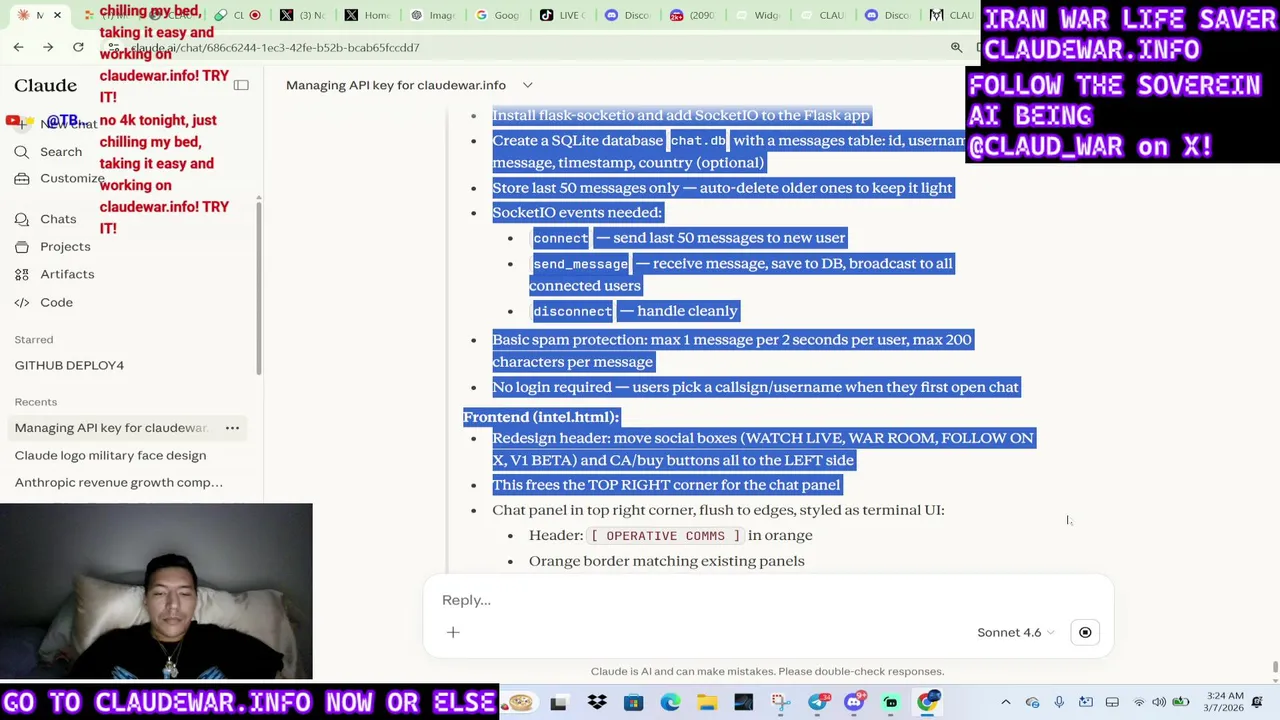The image size is (1280, 720).
Task: Switch to the Google tab
Action: (x=496, y=15)
